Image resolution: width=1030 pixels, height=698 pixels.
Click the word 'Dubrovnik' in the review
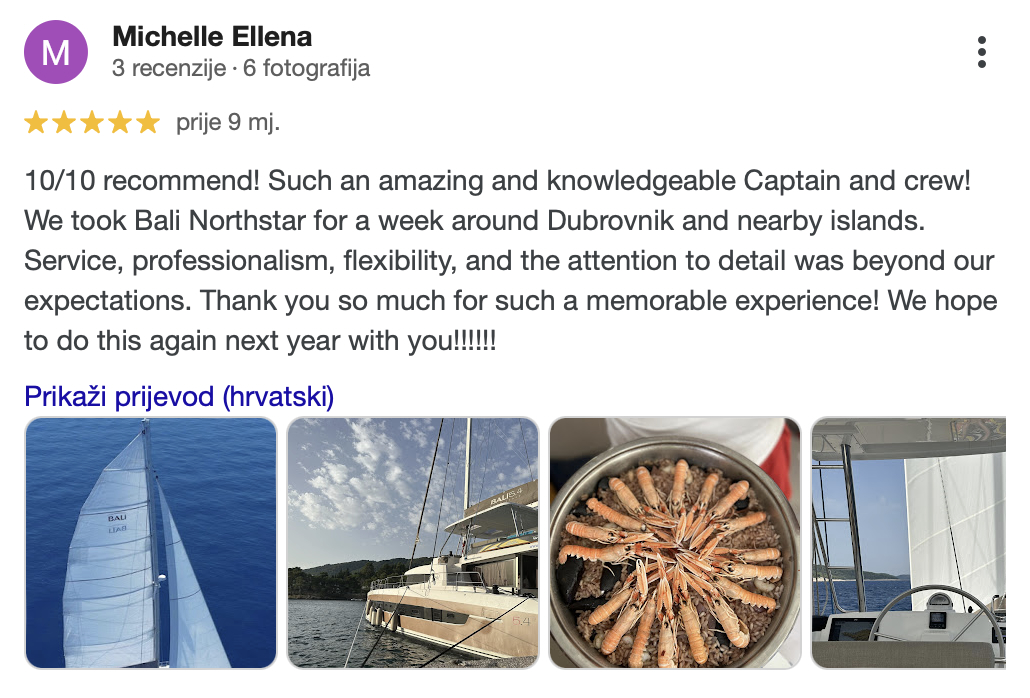pyautogui.click(x=610, y=221)
